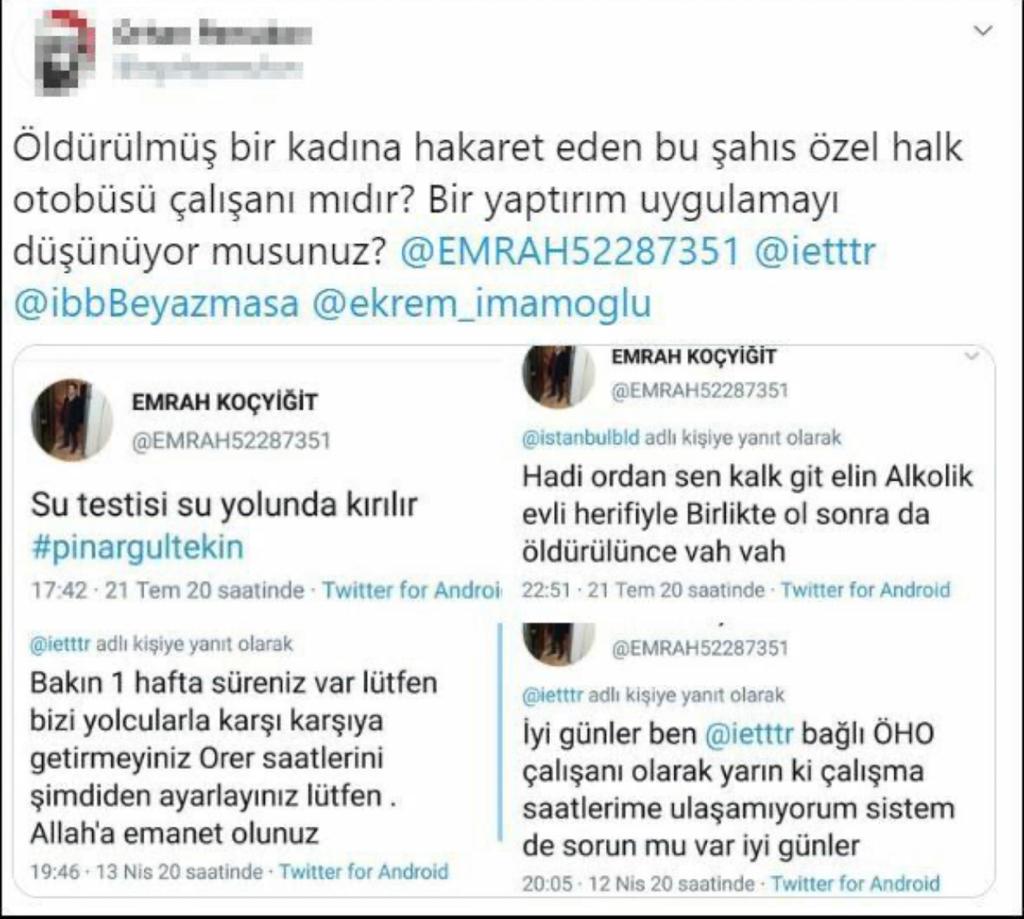Open the @ietttr mention in main tweet

814,251
